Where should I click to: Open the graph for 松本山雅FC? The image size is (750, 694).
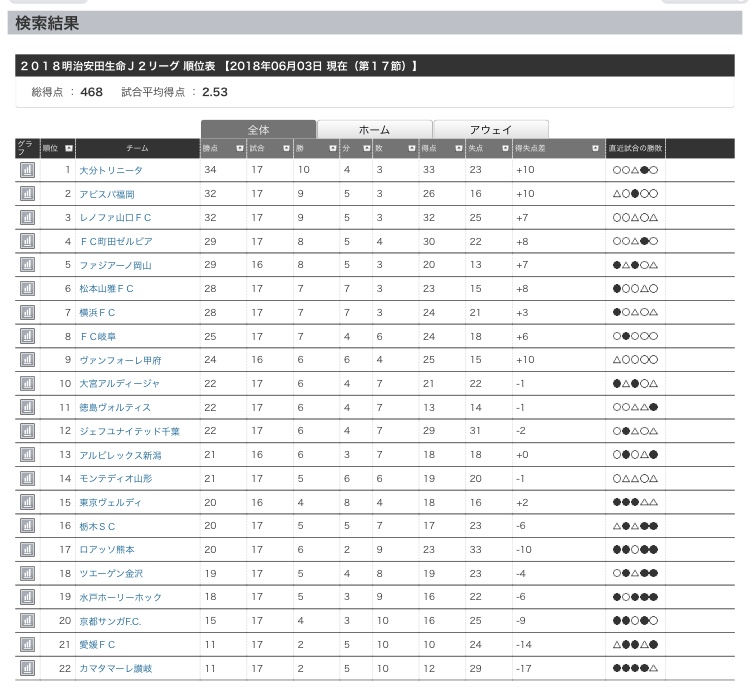[27, 289]
